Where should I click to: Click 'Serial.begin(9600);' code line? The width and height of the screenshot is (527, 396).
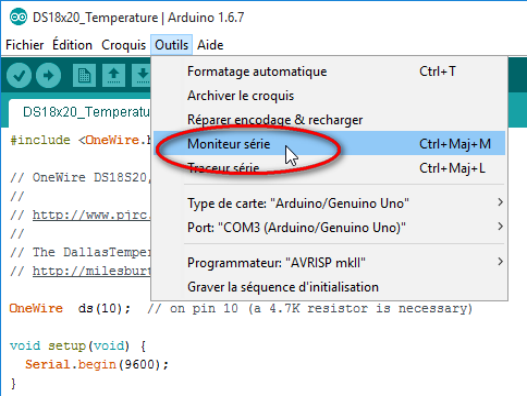point(97,364)
